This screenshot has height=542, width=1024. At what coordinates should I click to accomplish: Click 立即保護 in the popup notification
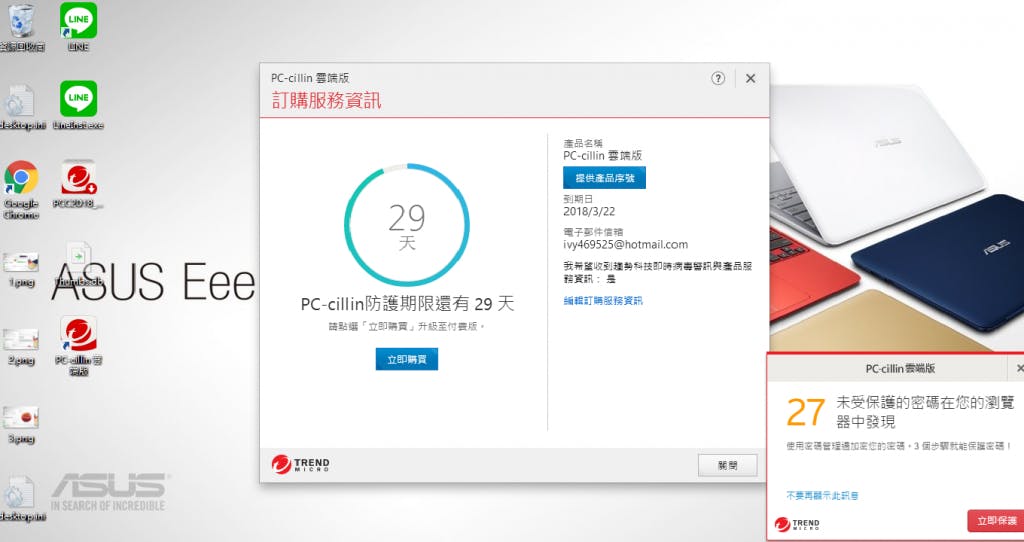[995, 521]
